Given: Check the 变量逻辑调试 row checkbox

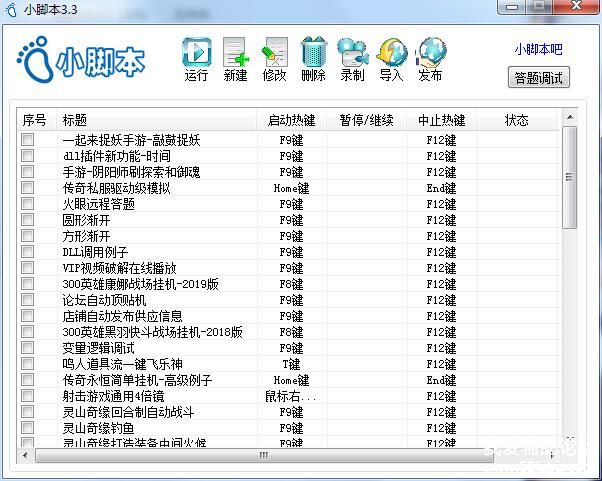Looking at the screenshot, I should (x=28, y=347).
